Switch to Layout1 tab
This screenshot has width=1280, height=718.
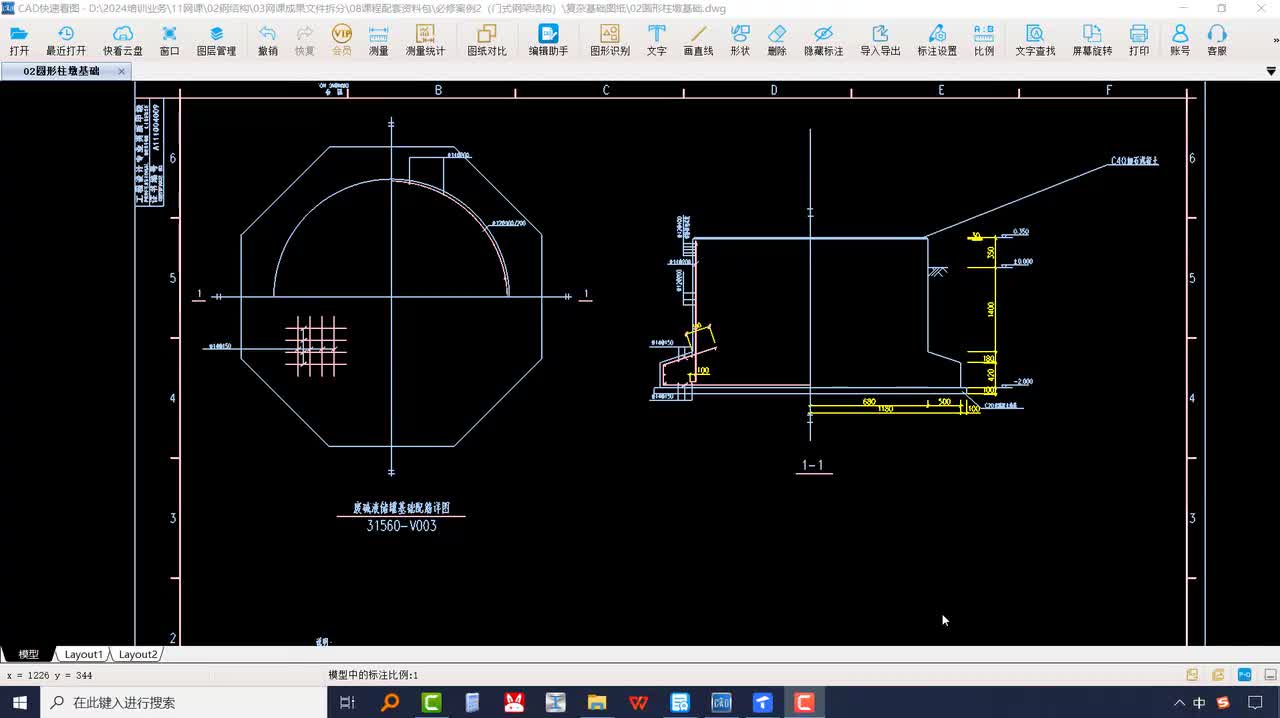click(83, 654)
